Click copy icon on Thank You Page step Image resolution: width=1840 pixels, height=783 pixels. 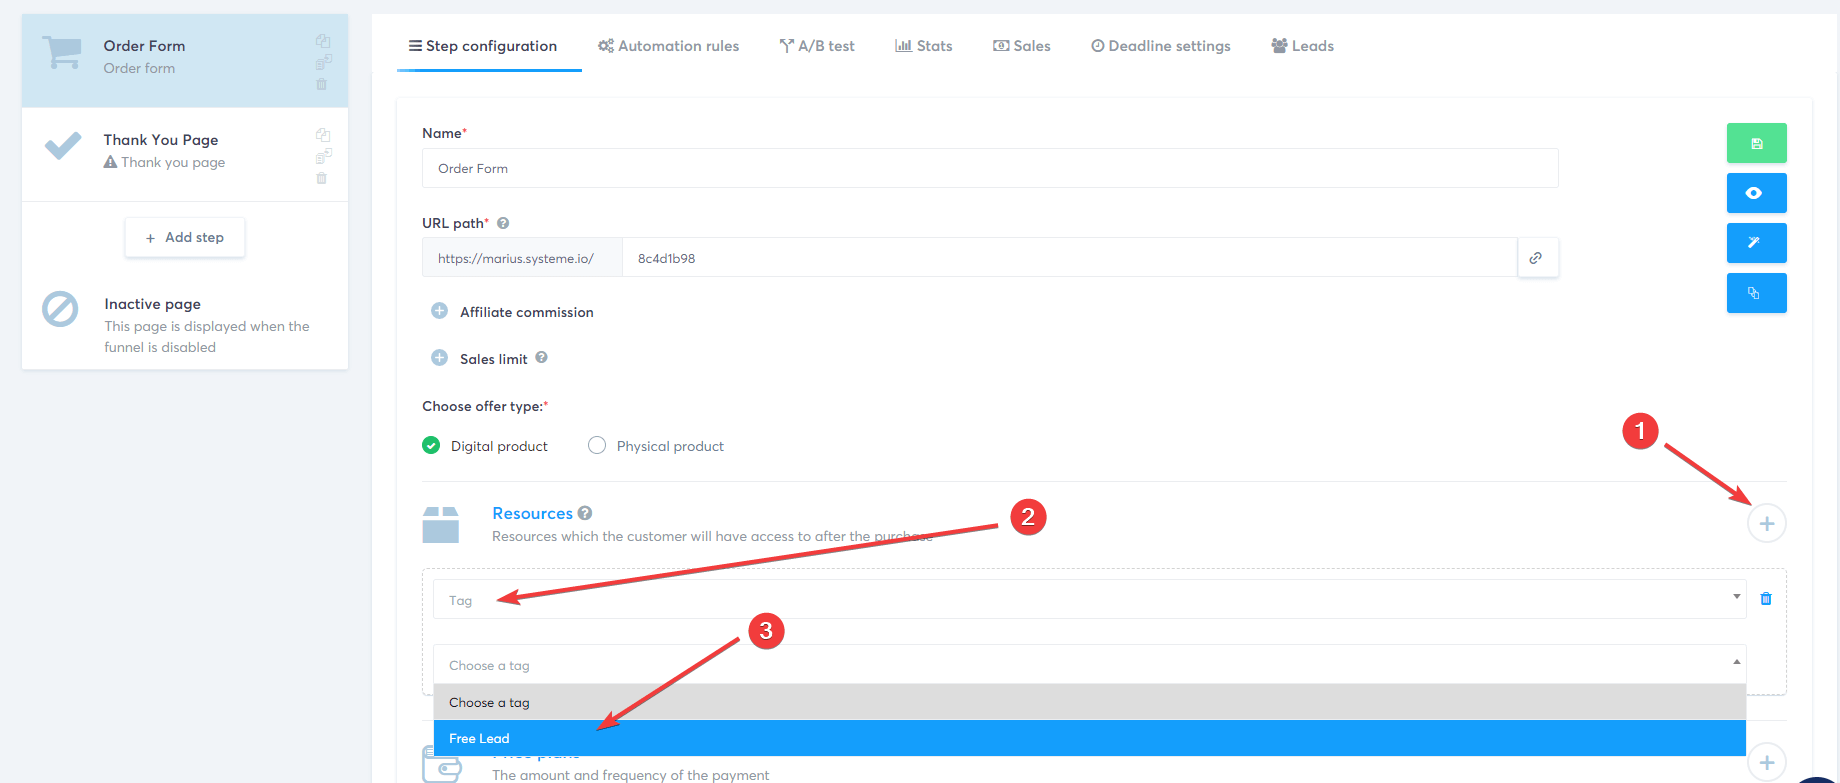coord(323,135)
